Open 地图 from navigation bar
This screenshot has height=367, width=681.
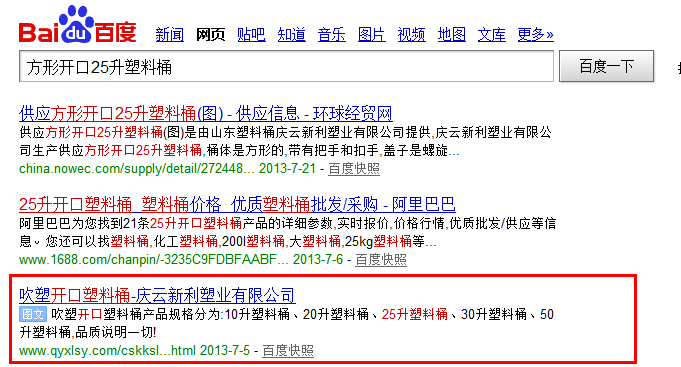[x=452, y=34]
